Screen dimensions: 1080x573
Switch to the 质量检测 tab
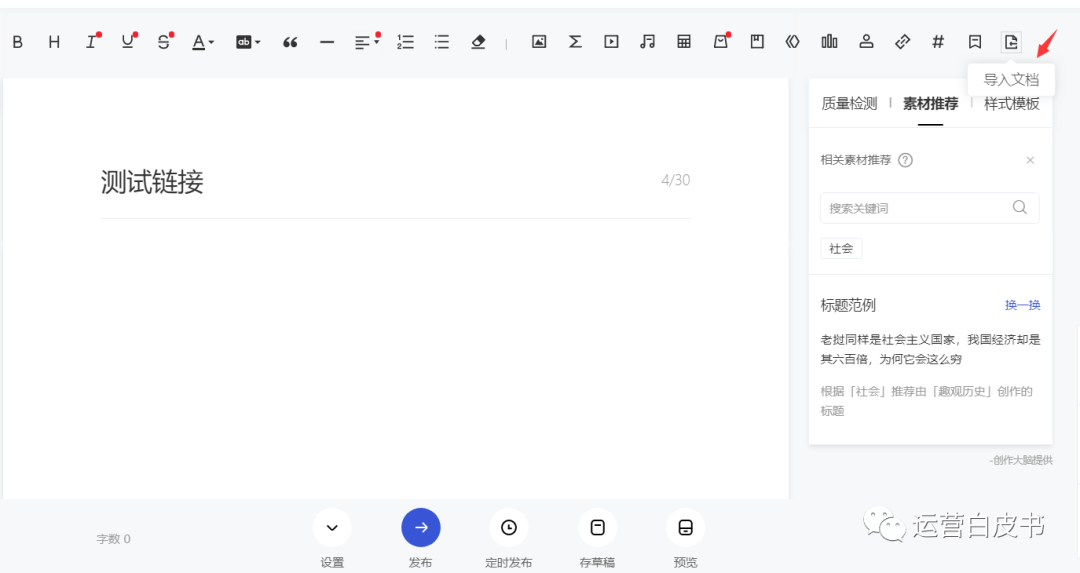click(849, 103)
